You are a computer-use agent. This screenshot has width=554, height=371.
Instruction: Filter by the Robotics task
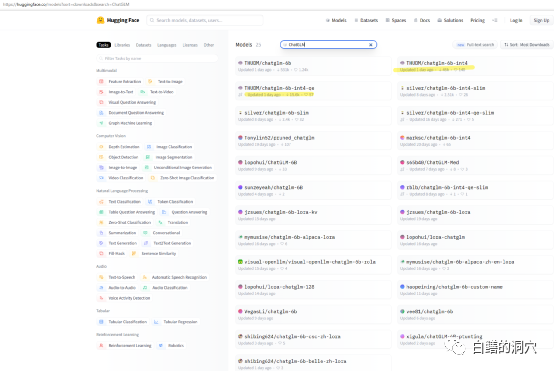tap(171, 345)
